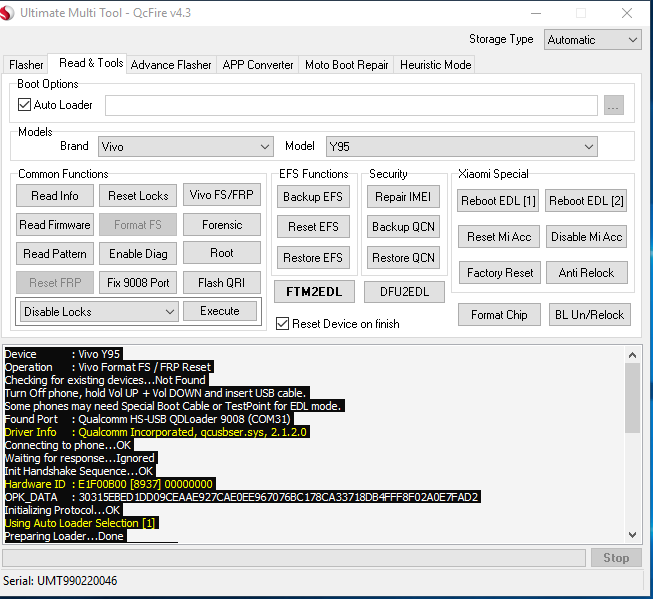653x599 pixels.
Task: Click the Reboot EDL [2] button
Action: [x=586, y=201]
